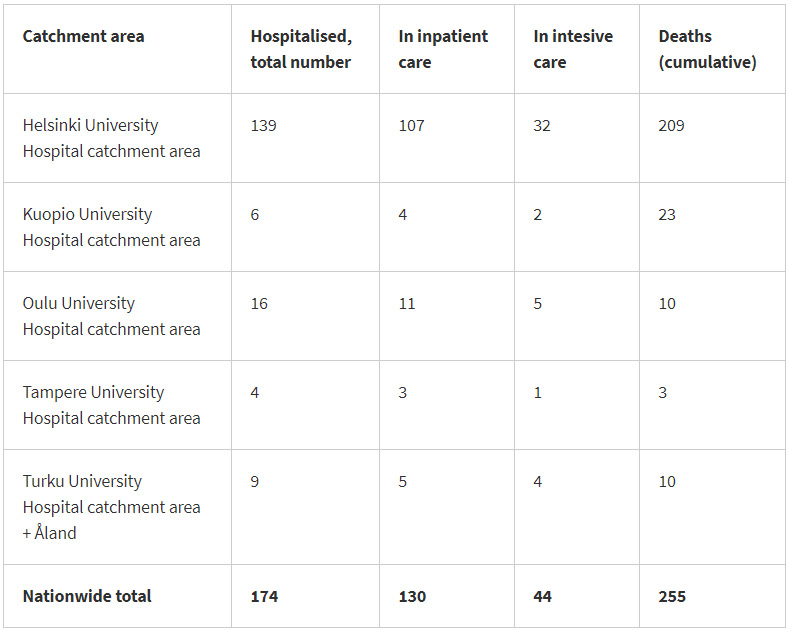Click Turku University Hospital + Åland cell

111,507
